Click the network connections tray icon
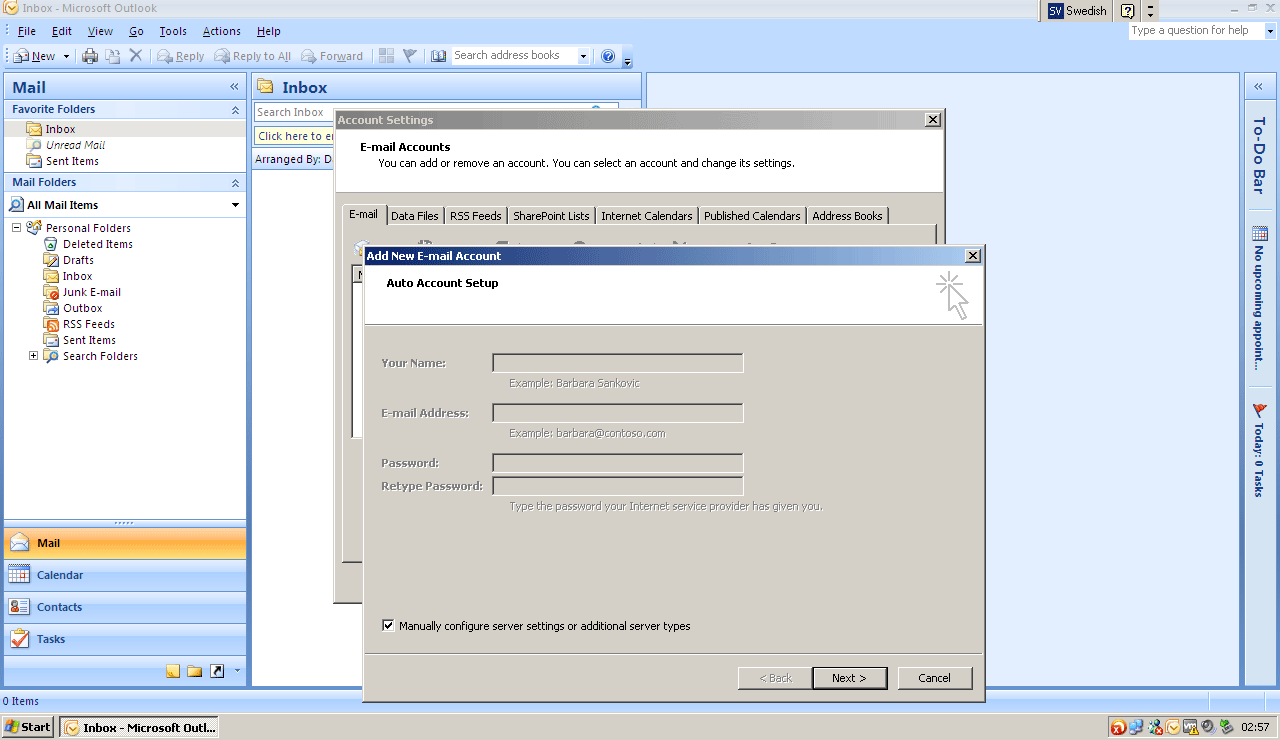 coord(1137,728)
